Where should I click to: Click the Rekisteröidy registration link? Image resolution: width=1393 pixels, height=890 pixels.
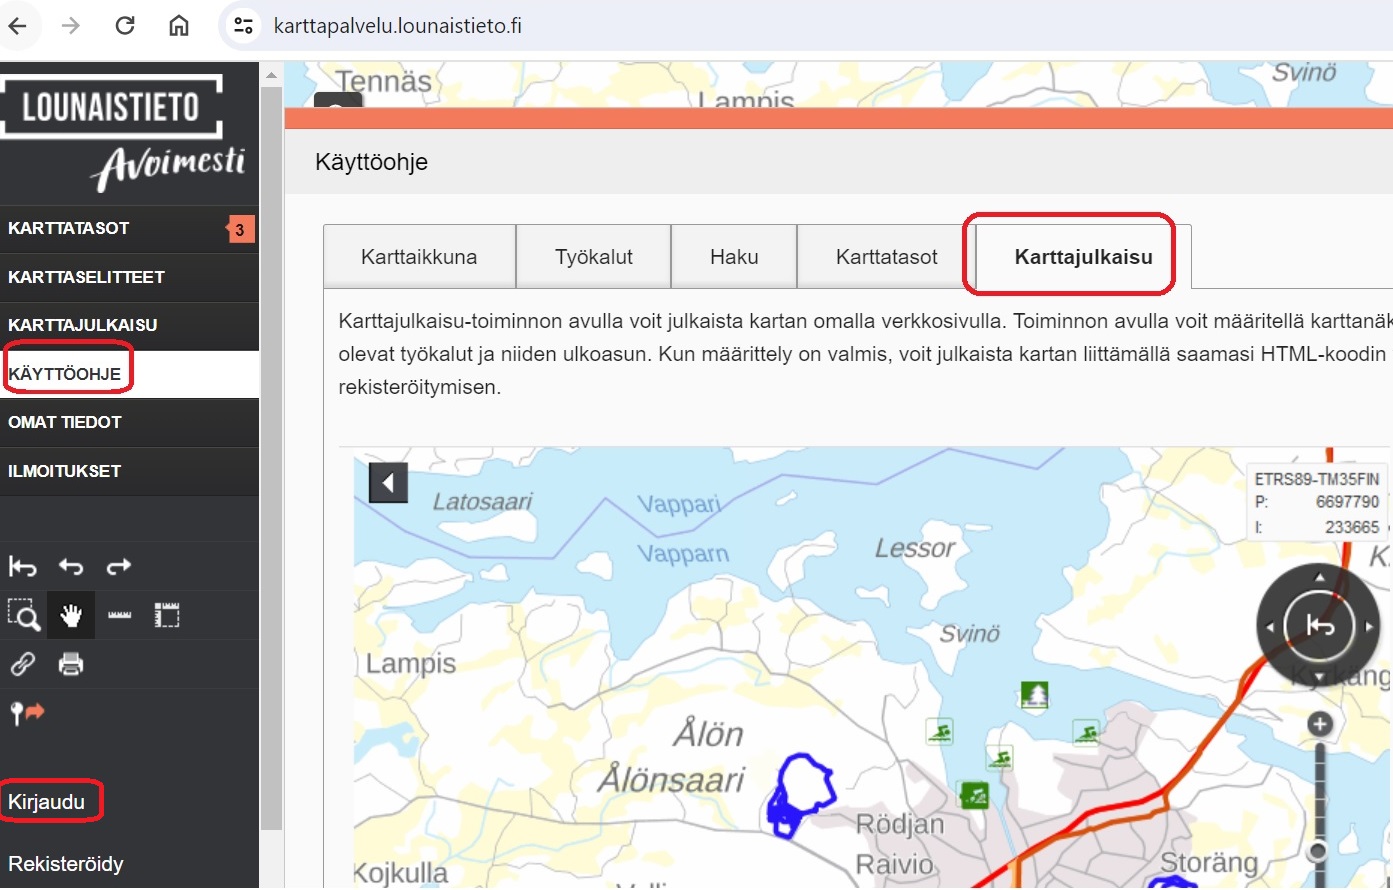(x=66, y=864)
